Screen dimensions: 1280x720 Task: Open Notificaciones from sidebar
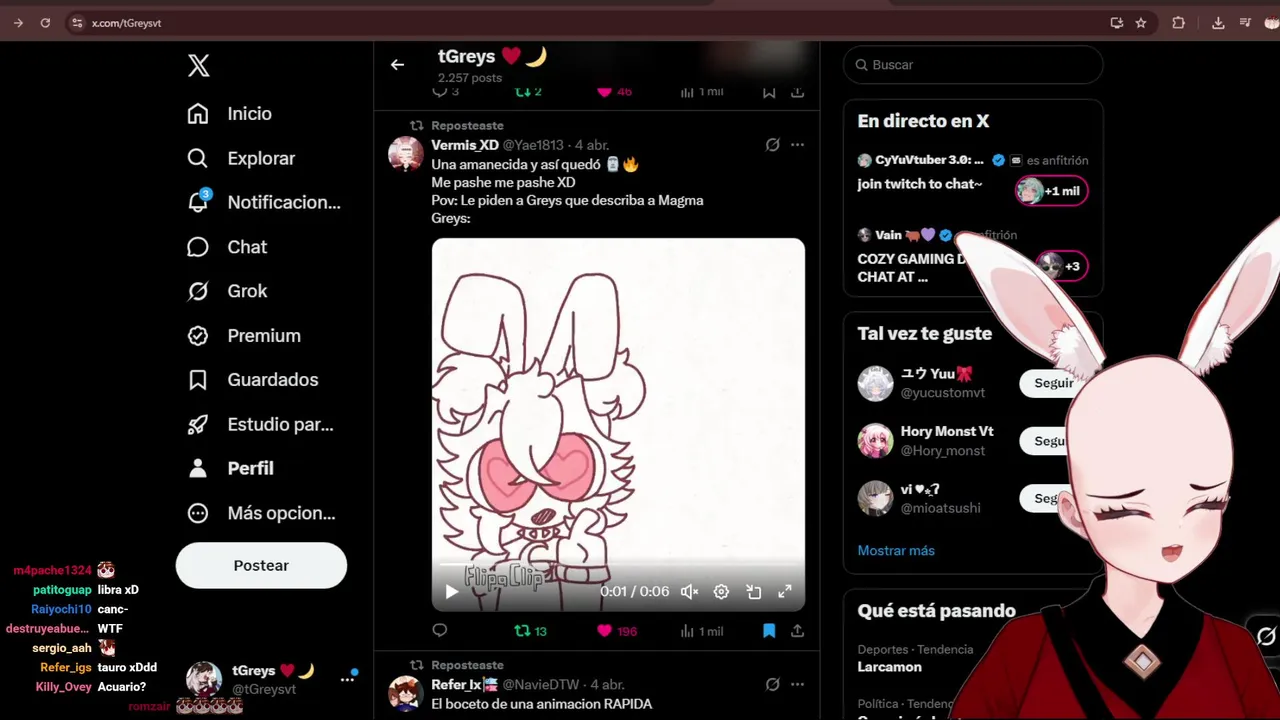click(x=264, y=202)
